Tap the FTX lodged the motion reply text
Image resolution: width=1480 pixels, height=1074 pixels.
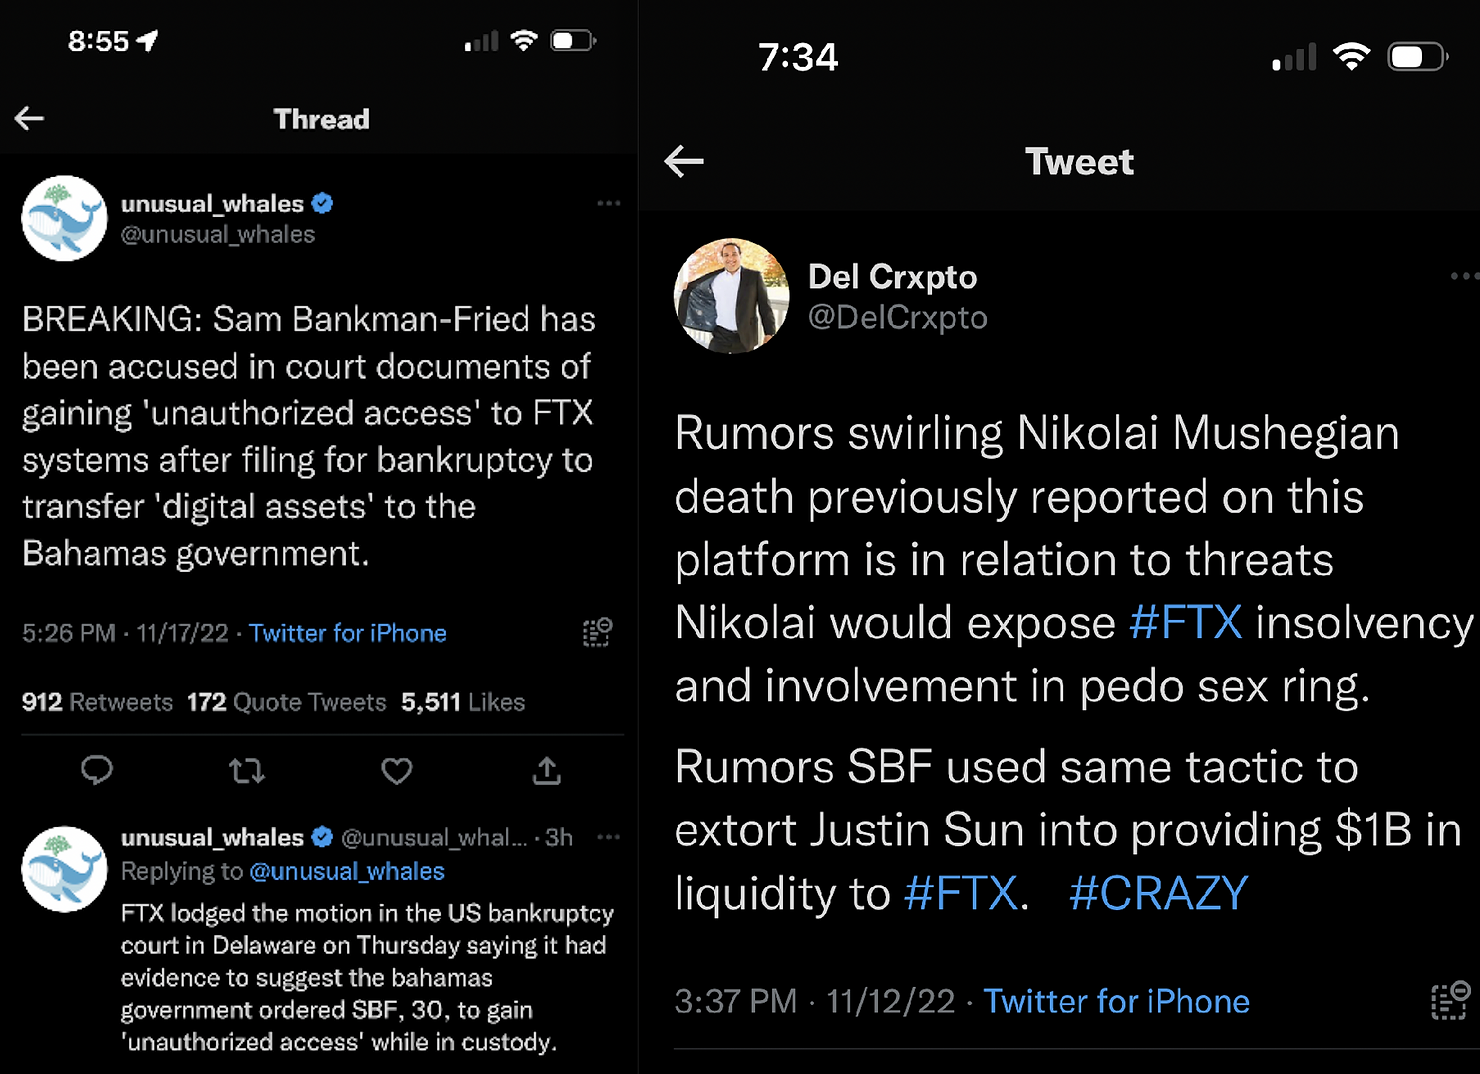click(368, 977)
